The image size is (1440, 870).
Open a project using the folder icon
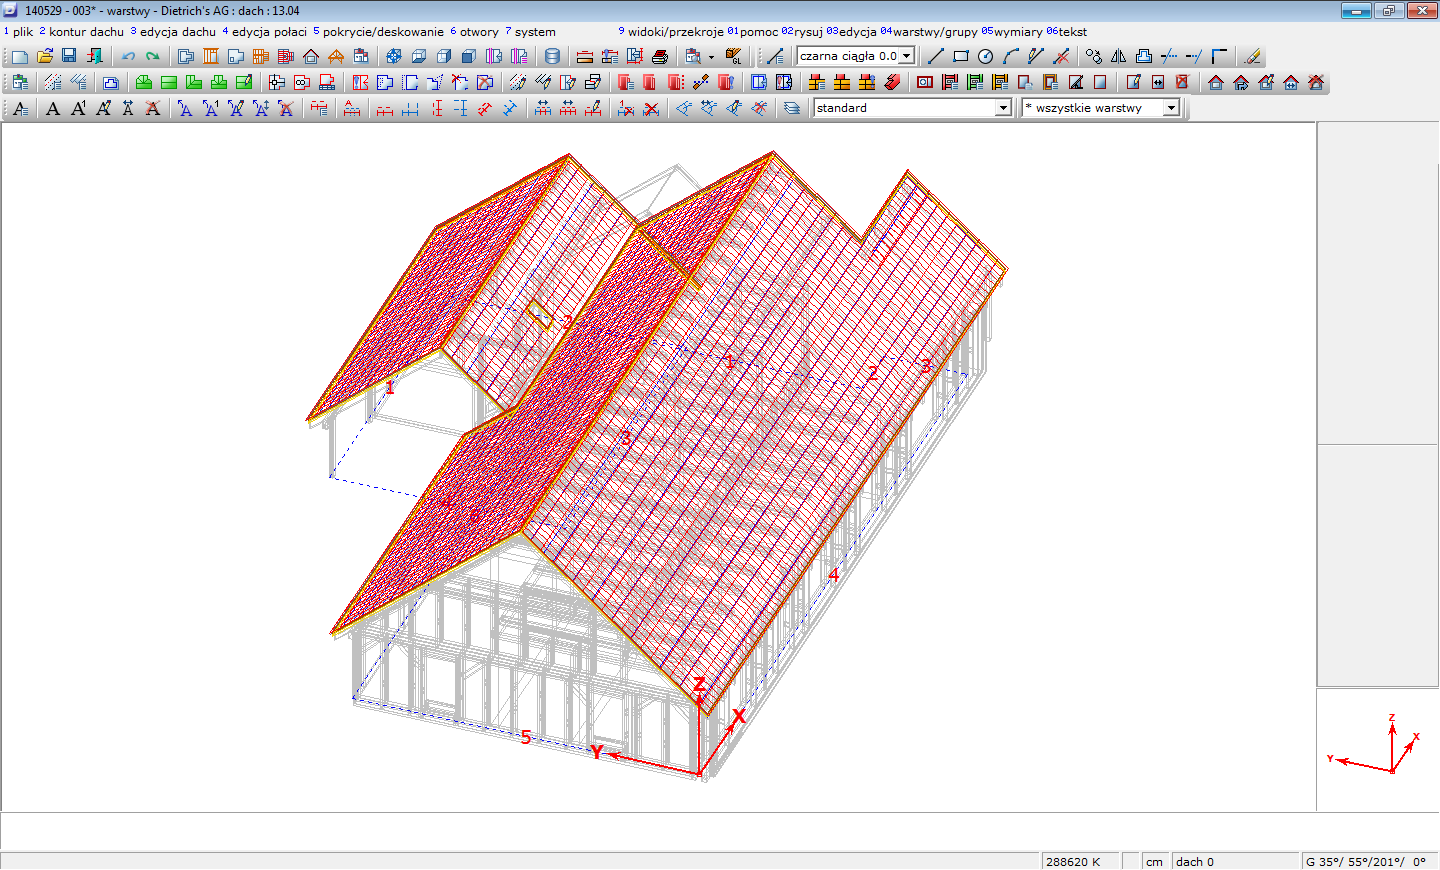point(45,57)
